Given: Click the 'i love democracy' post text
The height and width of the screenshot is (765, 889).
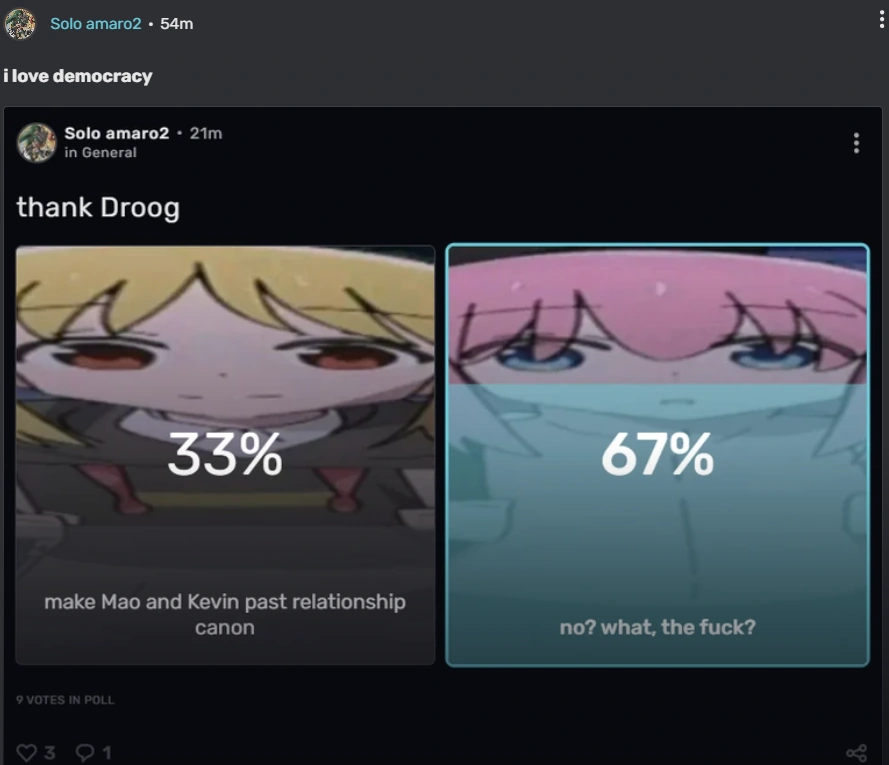Looking at the screenshot, I should 78,76.
